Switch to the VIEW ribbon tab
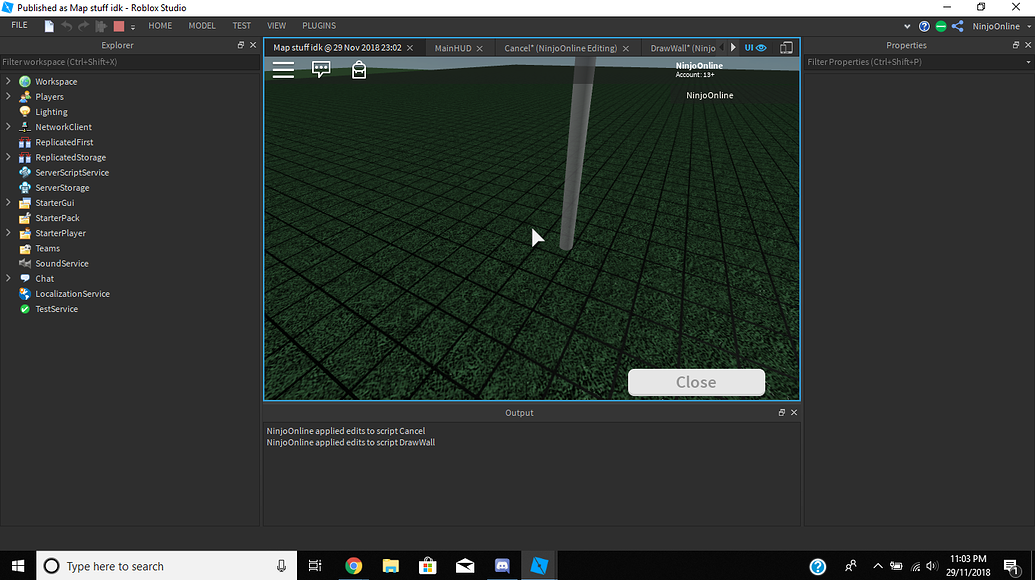Image resolution: width=1035 pixels, height=580 pixels. 277,26
